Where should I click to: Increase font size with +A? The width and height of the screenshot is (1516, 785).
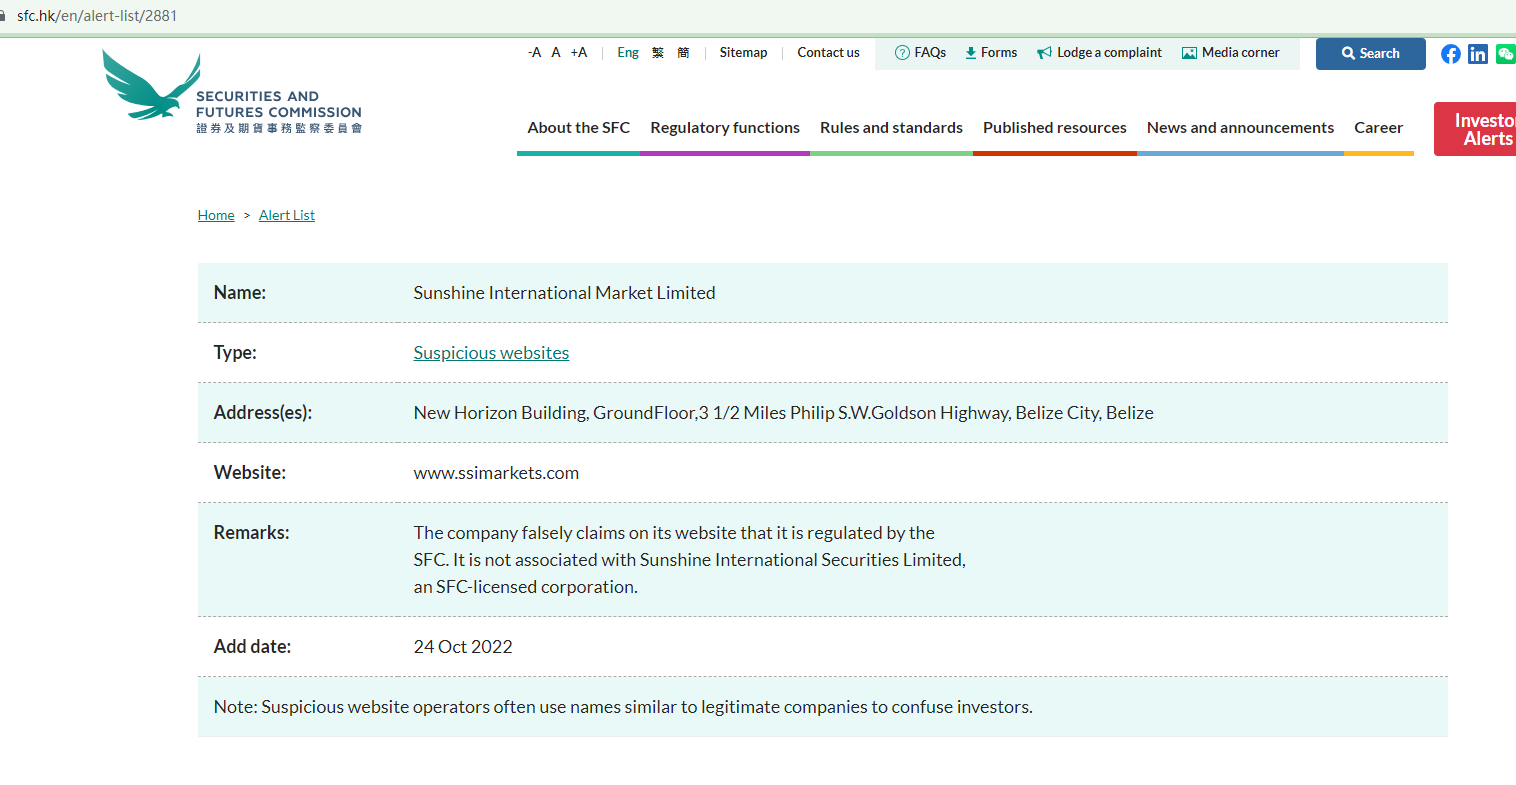click(579, 53)
